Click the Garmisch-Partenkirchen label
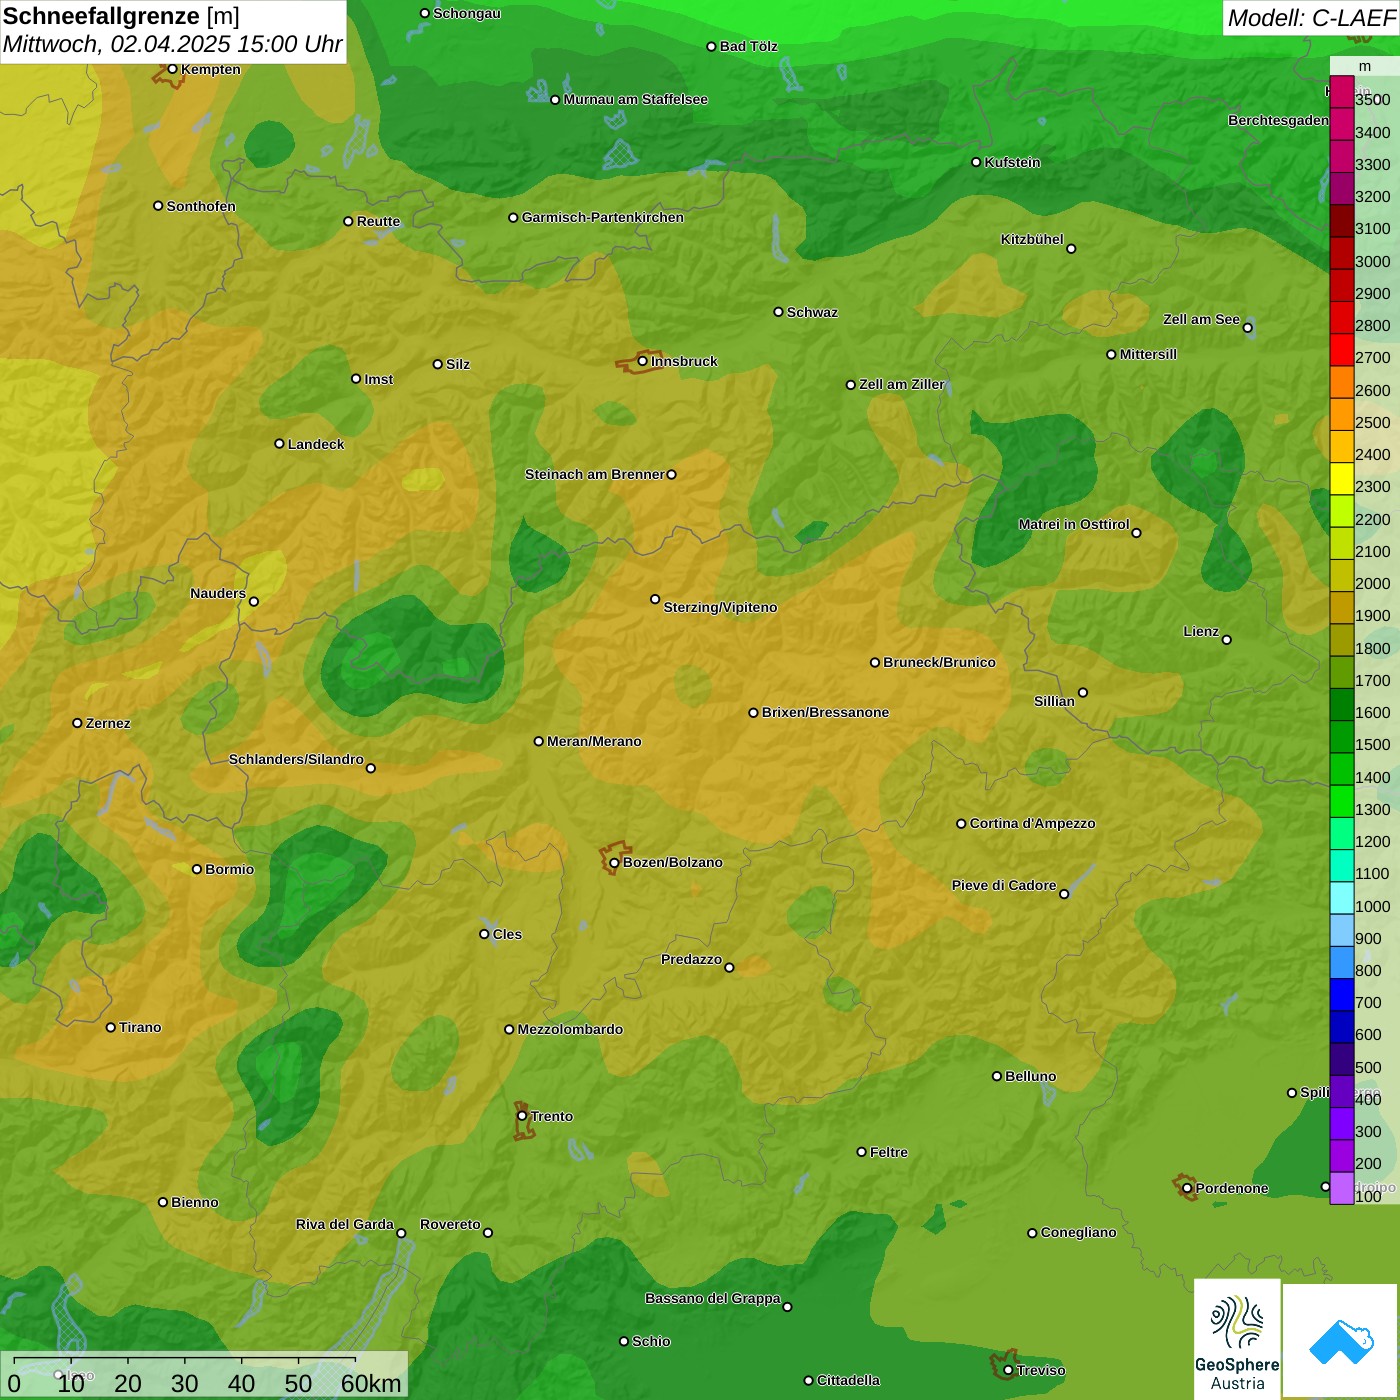Screen dimensions: 1400x1400 [603, 217]
